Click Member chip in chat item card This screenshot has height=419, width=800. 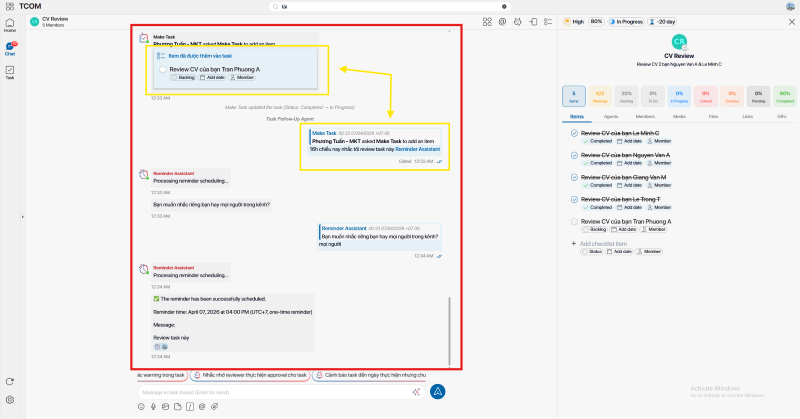[242, 78]
